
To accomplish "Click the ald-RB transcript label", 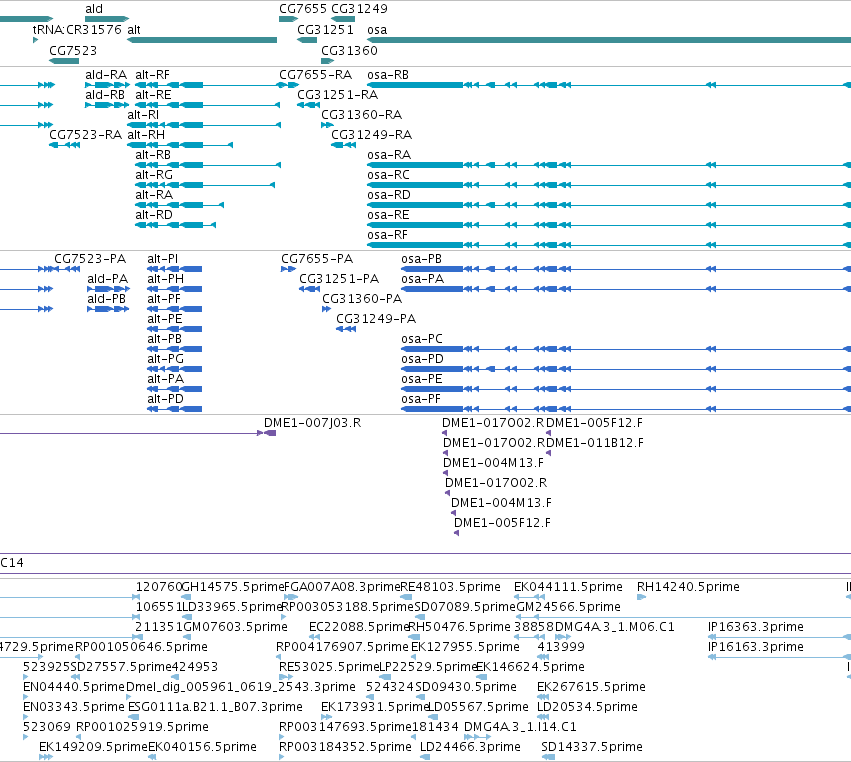I will click(105, 95).
